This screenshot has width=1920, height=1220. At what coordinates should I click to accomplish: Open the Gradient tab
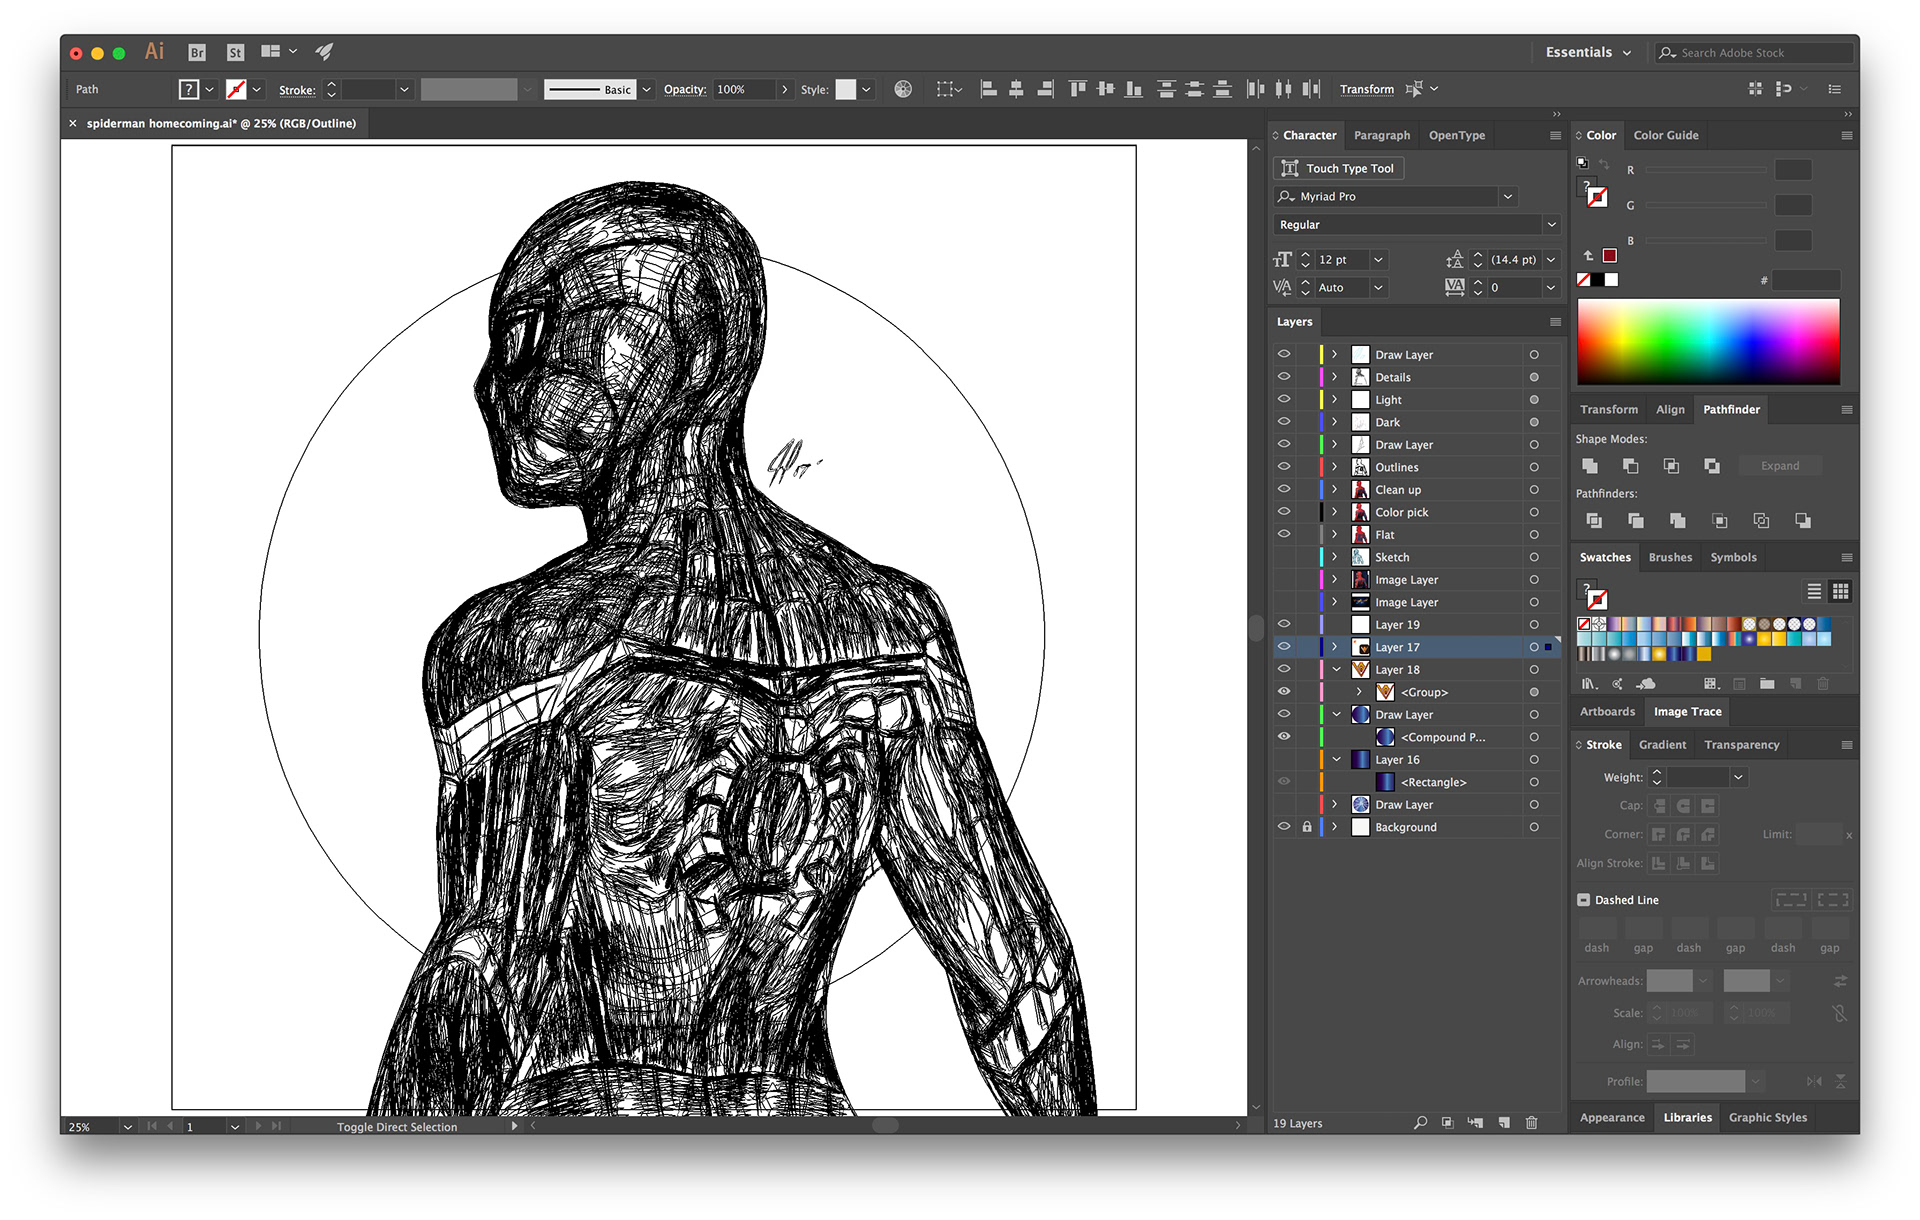coord(1662,745)
